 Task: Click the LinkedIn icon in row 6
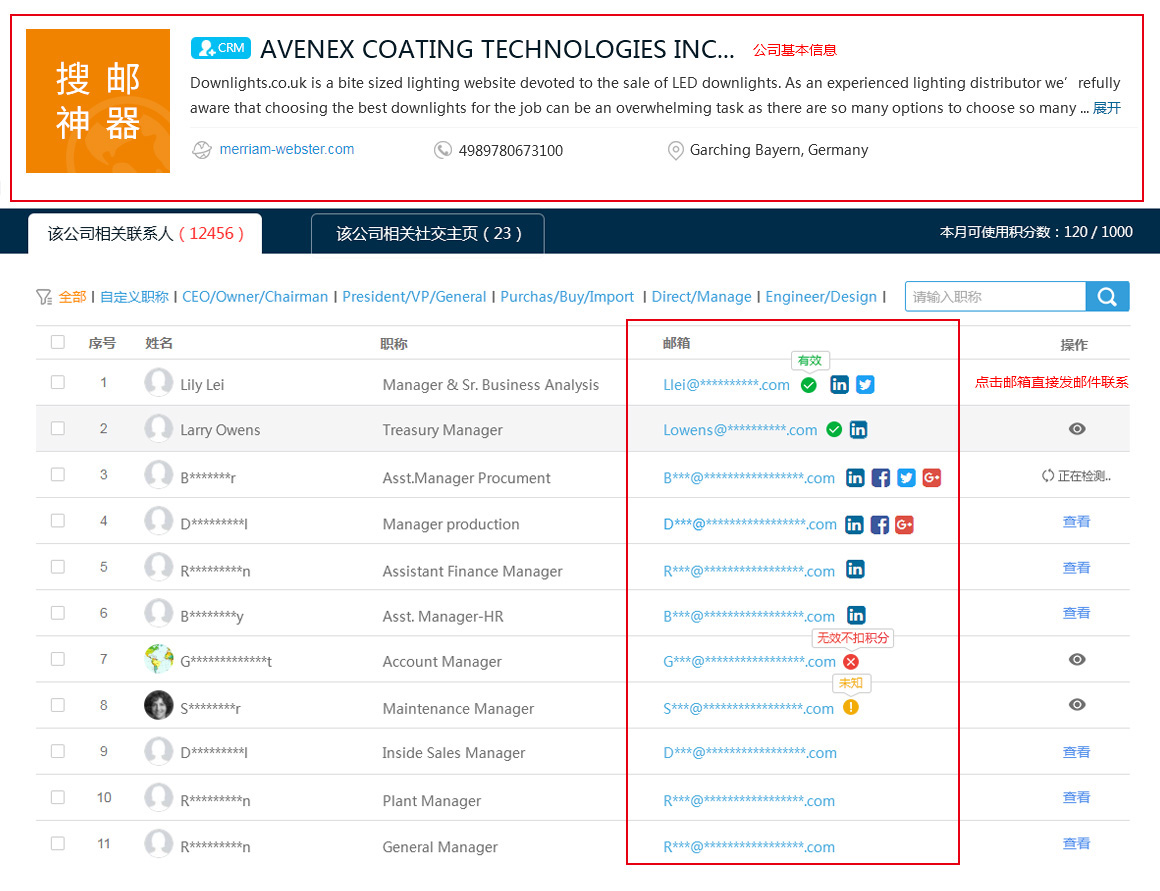856,616
